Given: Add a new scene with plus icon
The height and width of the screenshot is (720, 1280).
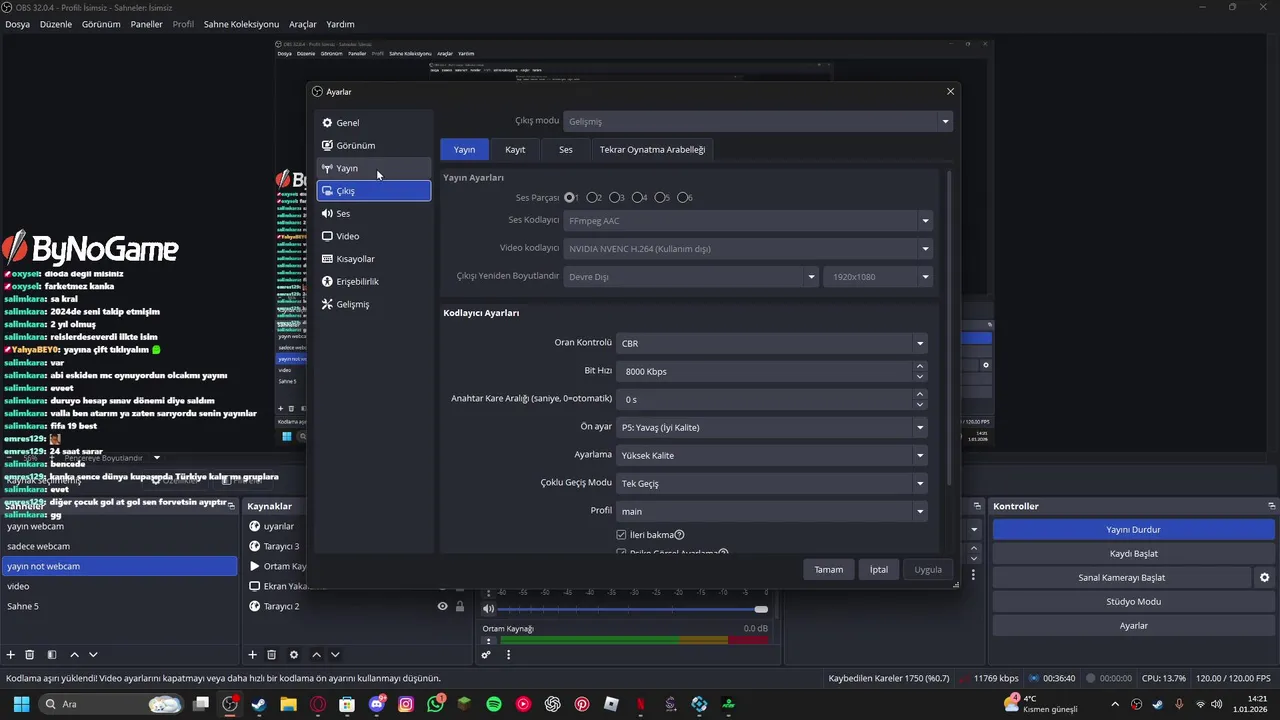Looking at the screenshot, I should pos(11,655).
